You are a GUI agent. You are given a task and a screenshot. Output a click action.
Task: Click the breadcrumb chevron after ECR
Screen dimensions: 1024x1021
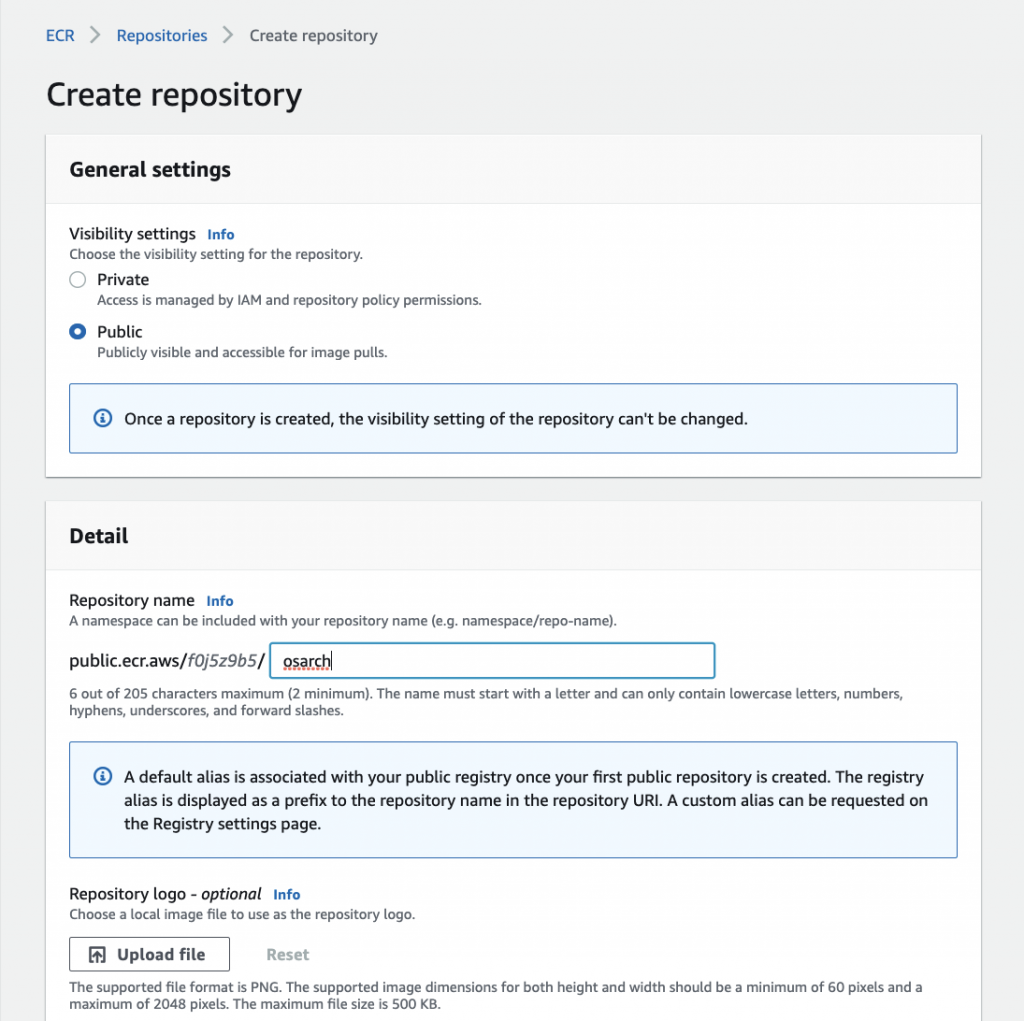pos(96,36)
